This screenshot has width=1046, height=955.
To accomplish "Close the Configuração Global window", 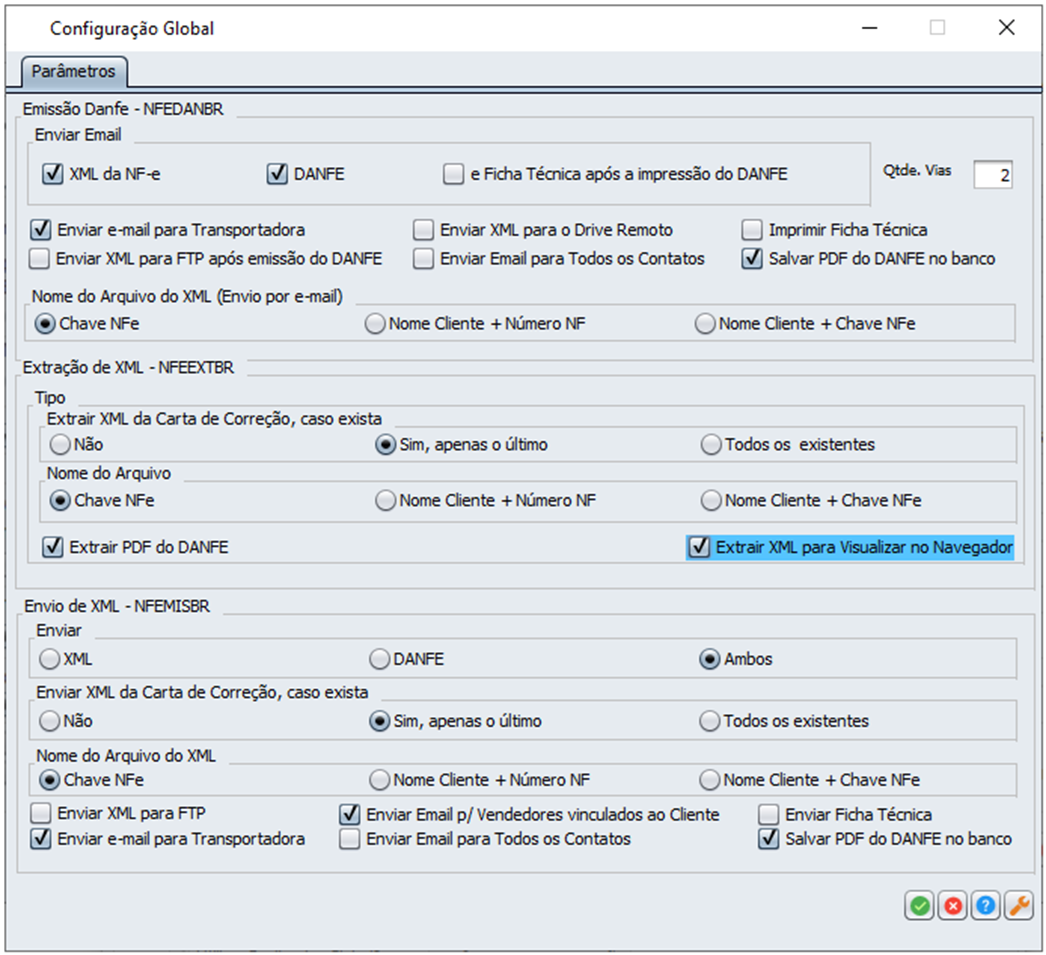I will pyautogui.click(x=1006, y=28).
